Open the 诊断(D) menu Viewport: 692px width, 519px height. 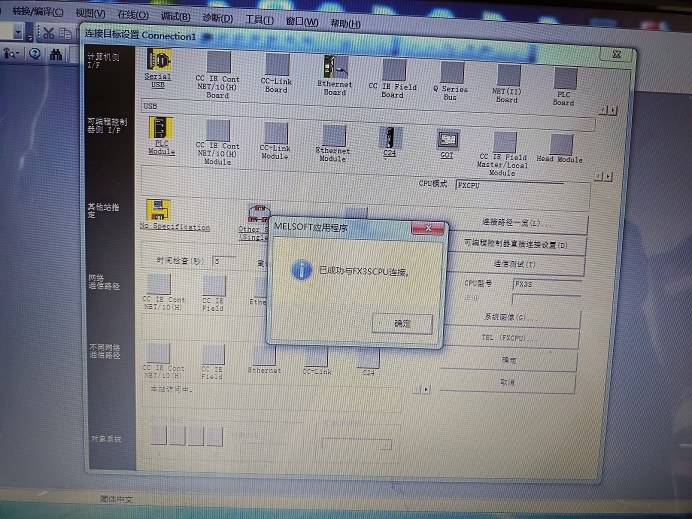coord(218,18)
